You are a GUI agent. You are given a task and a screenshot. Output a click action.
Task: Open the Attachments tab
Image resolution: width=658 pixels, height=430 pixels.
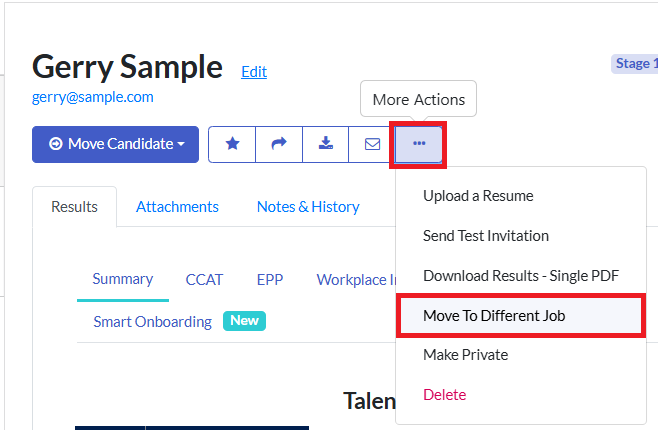(177, 207)
